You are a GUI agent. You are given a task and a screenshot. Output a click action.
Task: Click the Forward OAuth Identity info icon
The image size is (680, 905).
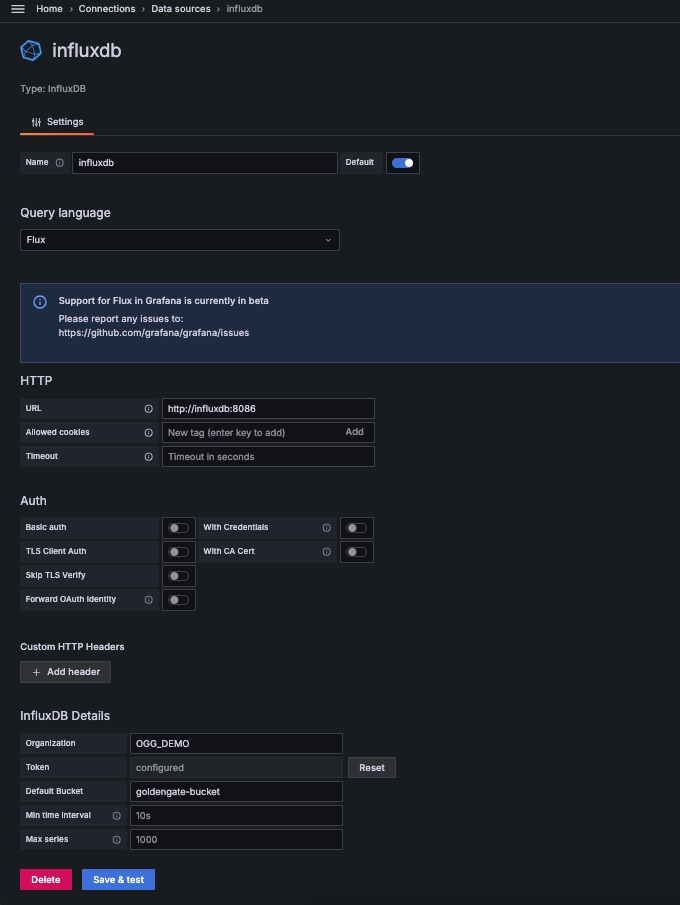[x=149, y=600]
